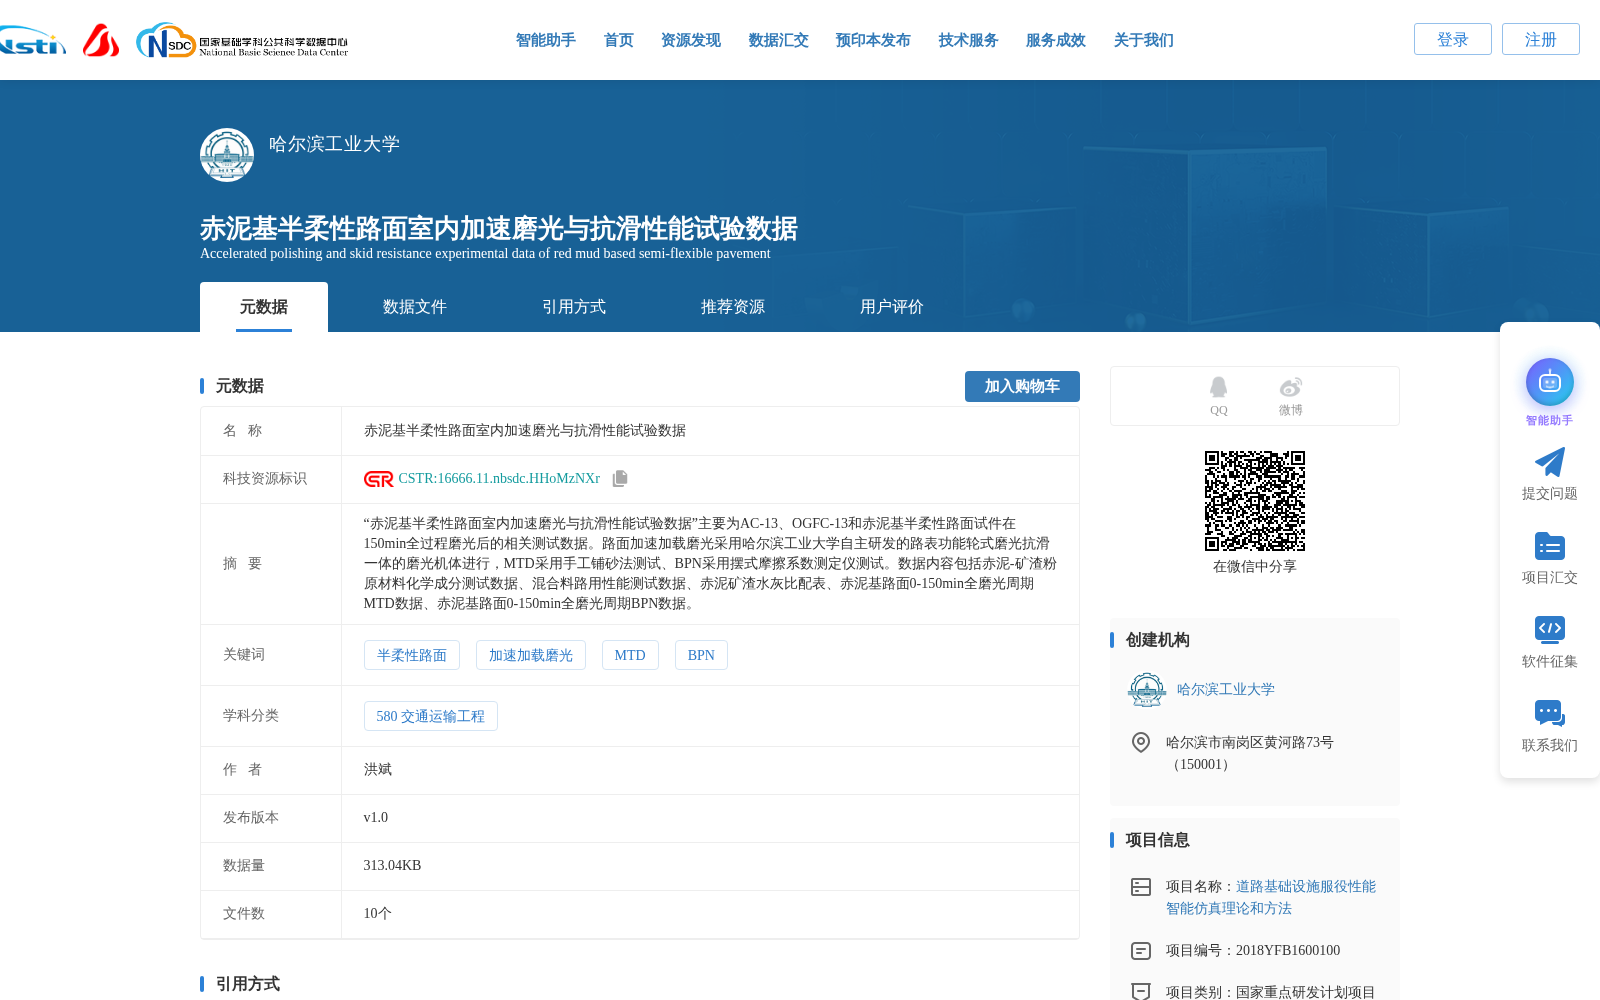Click the 登录 button
Image resolution: width=1600 pixels, height=1000 pixels.
[1453, 39]
